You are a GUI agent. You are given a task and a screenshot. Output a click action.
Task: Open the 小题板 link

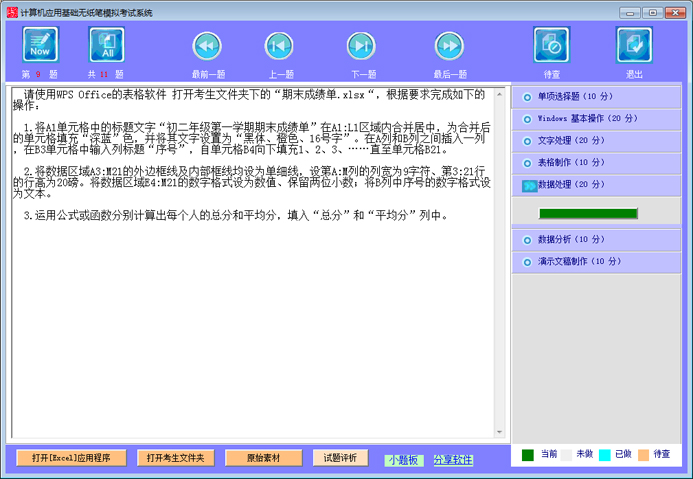pos(403,460)
